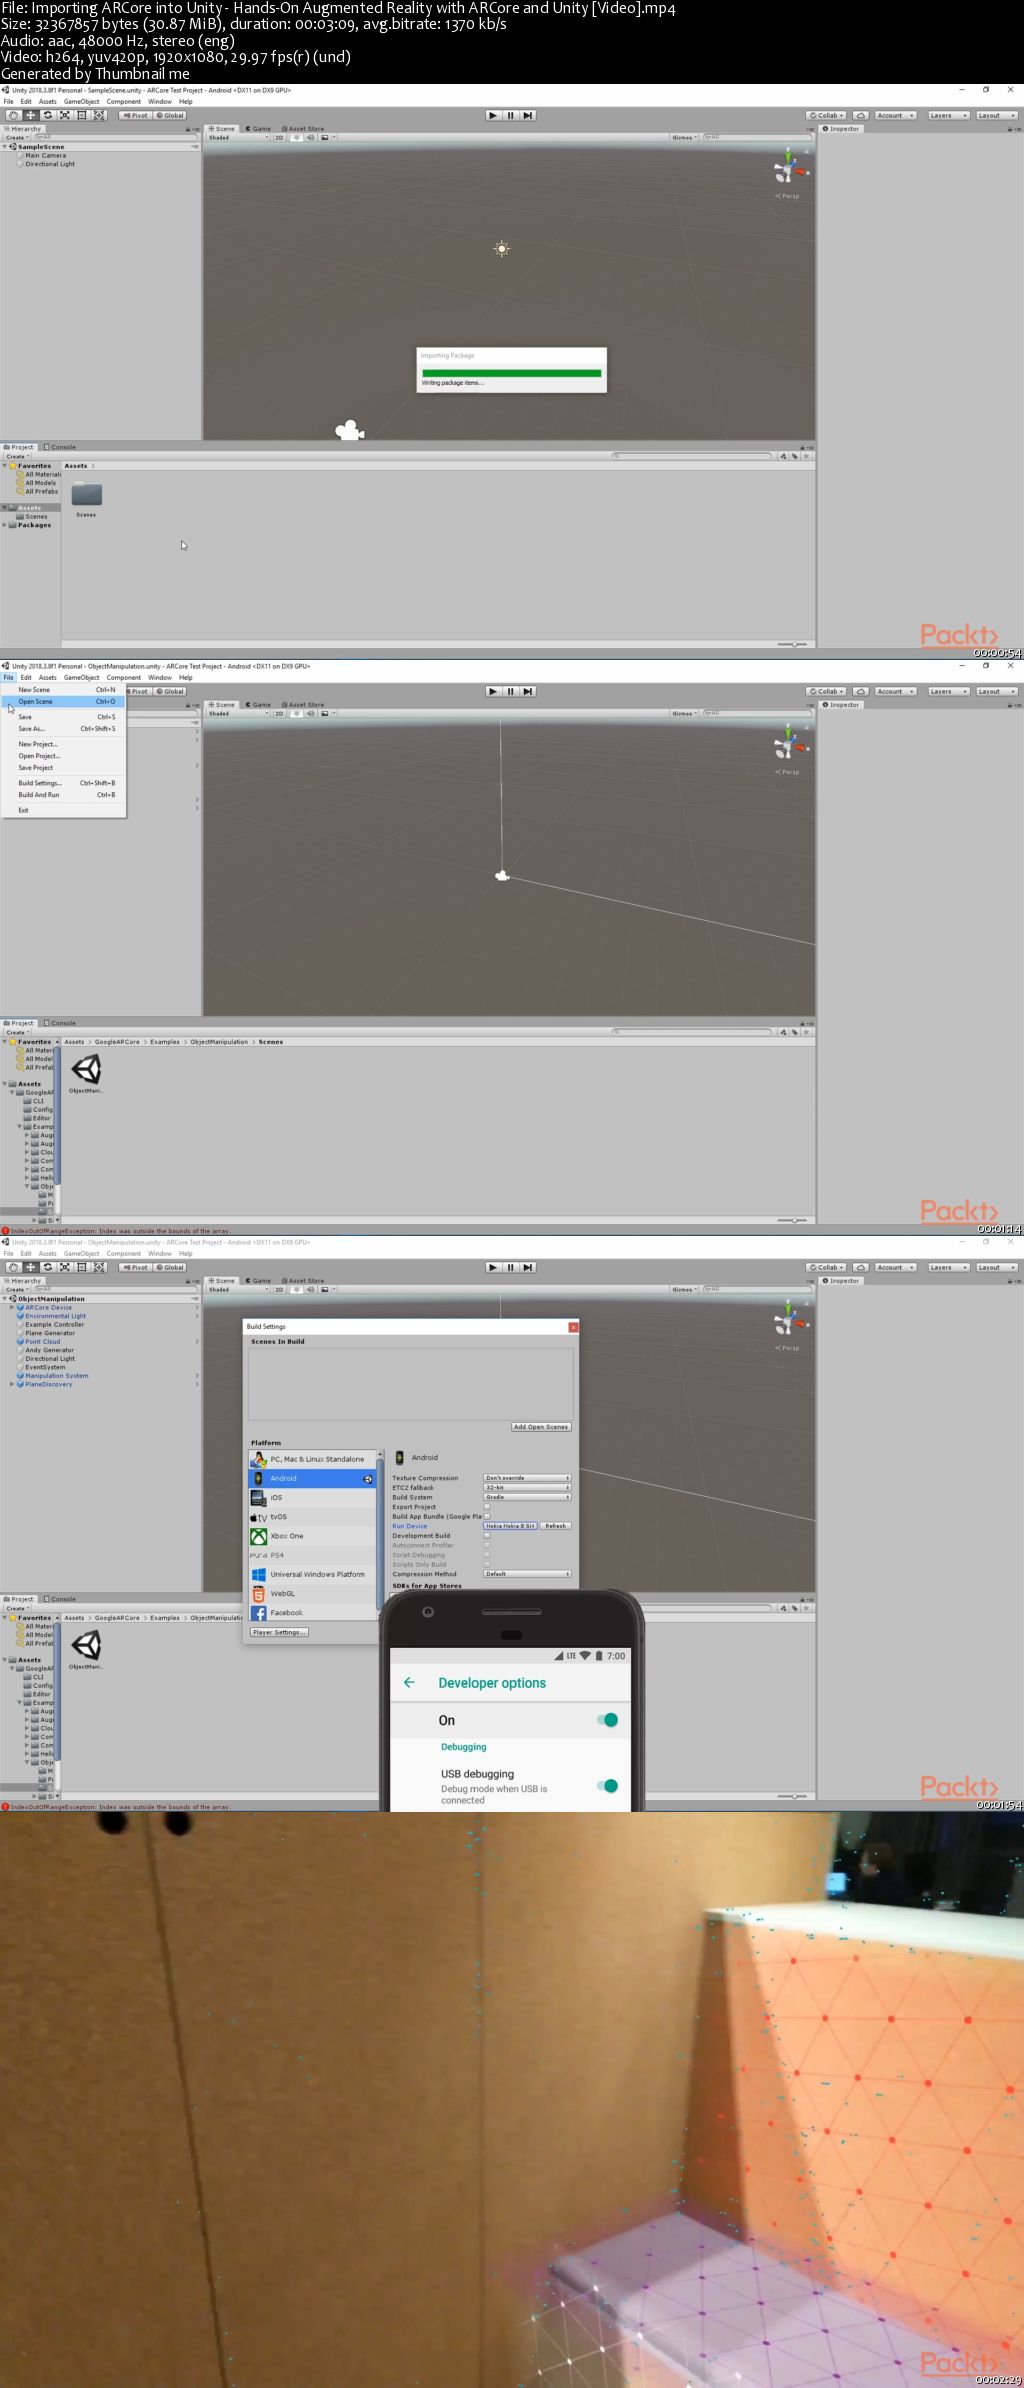The width and height of the screenshot is (1024, 2388).
Task: Check the Development Build checkbox
Action: [x=487, y=1535]
